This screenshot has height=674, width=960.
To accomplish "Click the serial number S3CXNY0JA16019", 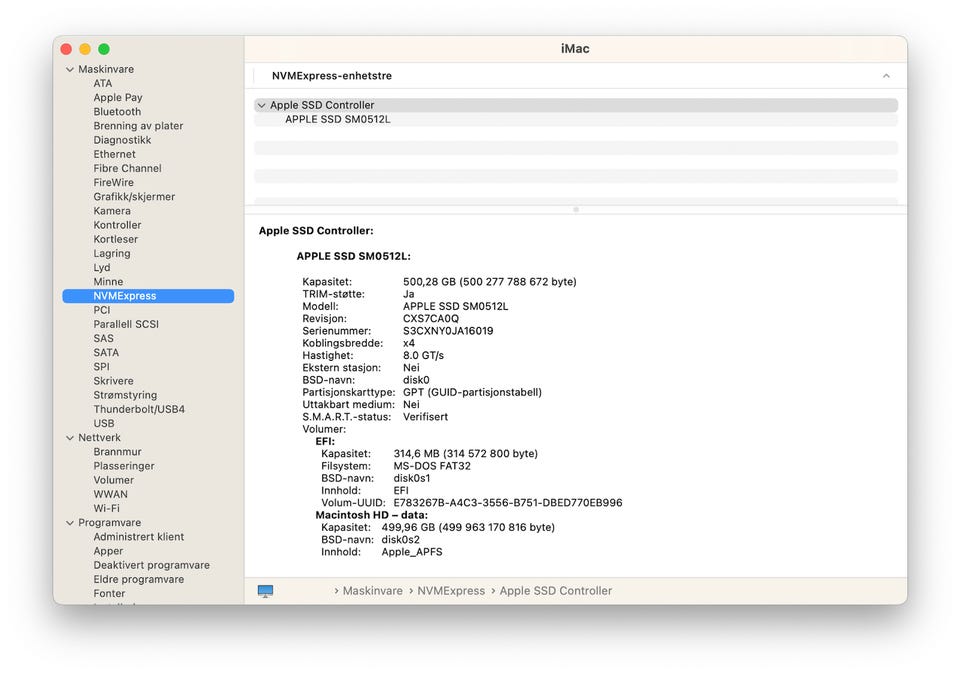I will pos(448,331).
